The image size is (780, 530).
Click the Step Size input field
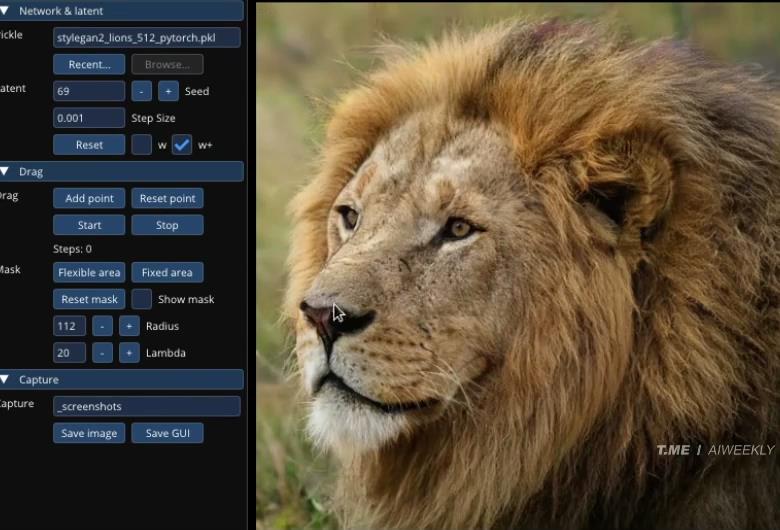click(x=89, y=118)
